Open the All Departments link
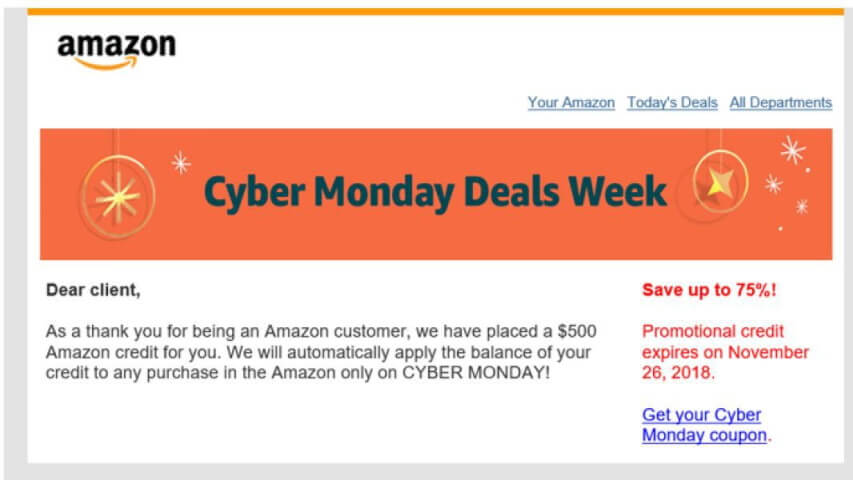The width and height of the screenshot is (853, 480). point(780,102)
